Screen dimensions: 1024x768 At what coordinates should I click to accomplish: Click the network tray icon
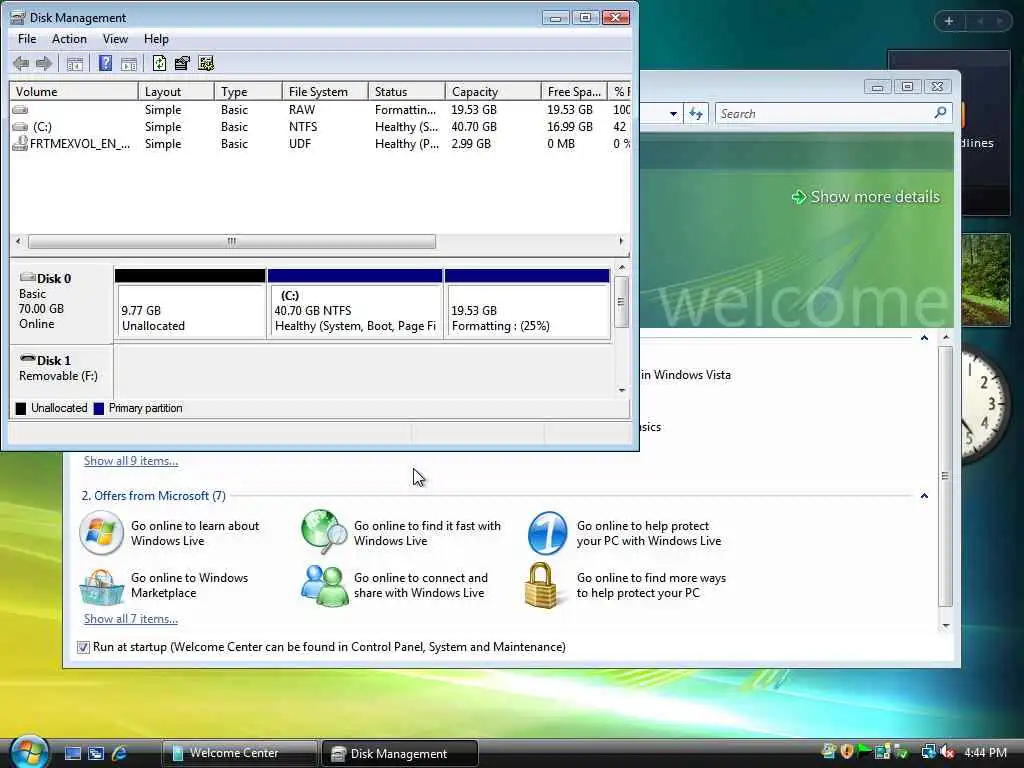pos(928,752)
